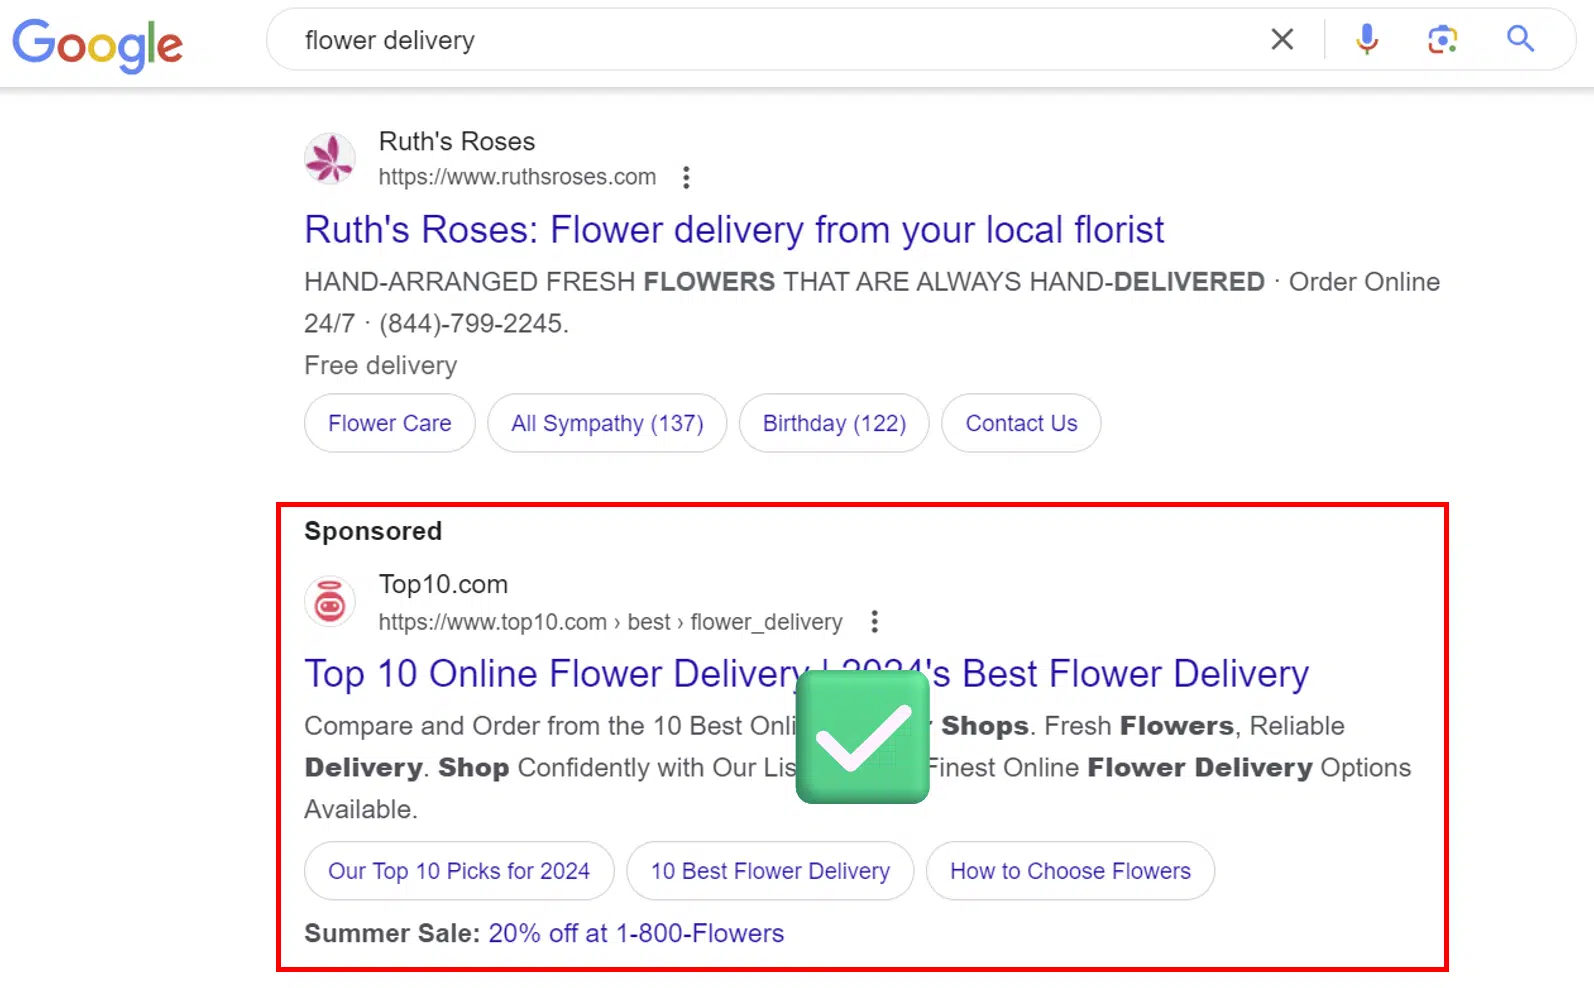Click the Summer Sale: label
Viewport: 1594px width, 988px height.
pyautogui.click(x=392, y=933)
